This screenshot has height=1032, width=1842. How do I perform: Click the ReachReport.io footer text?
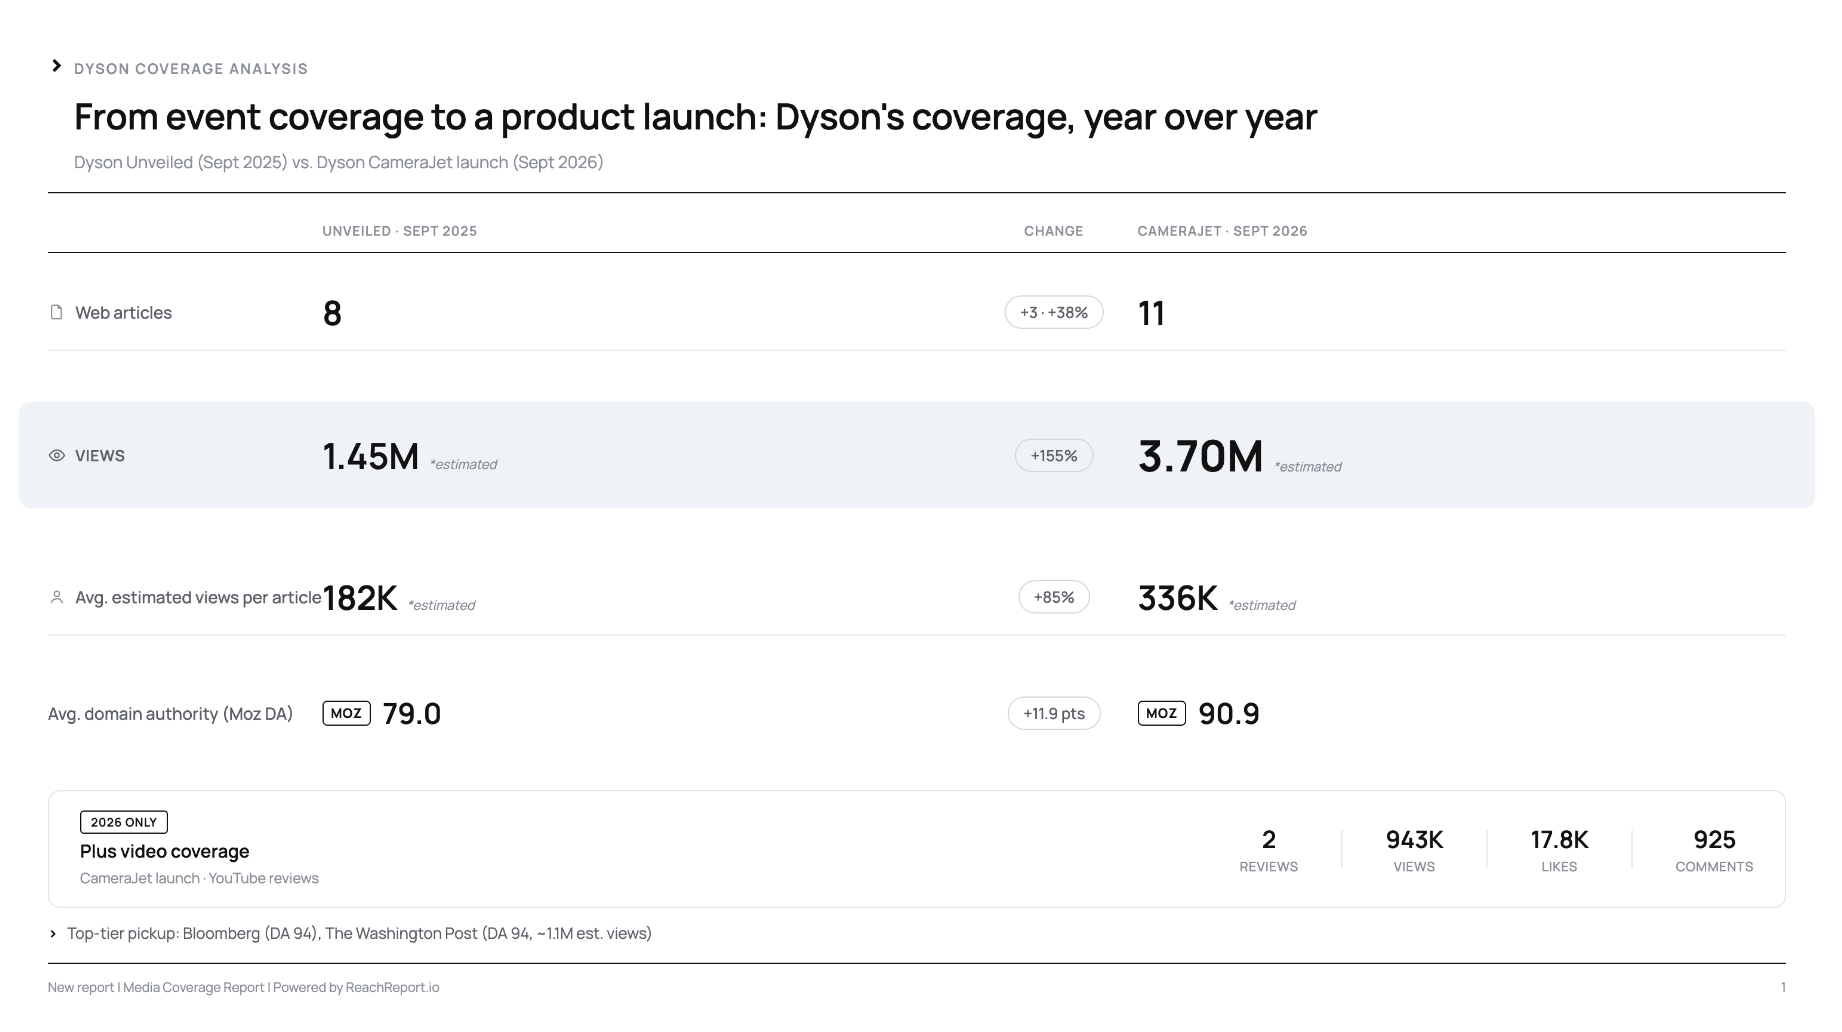coord(392,988)
